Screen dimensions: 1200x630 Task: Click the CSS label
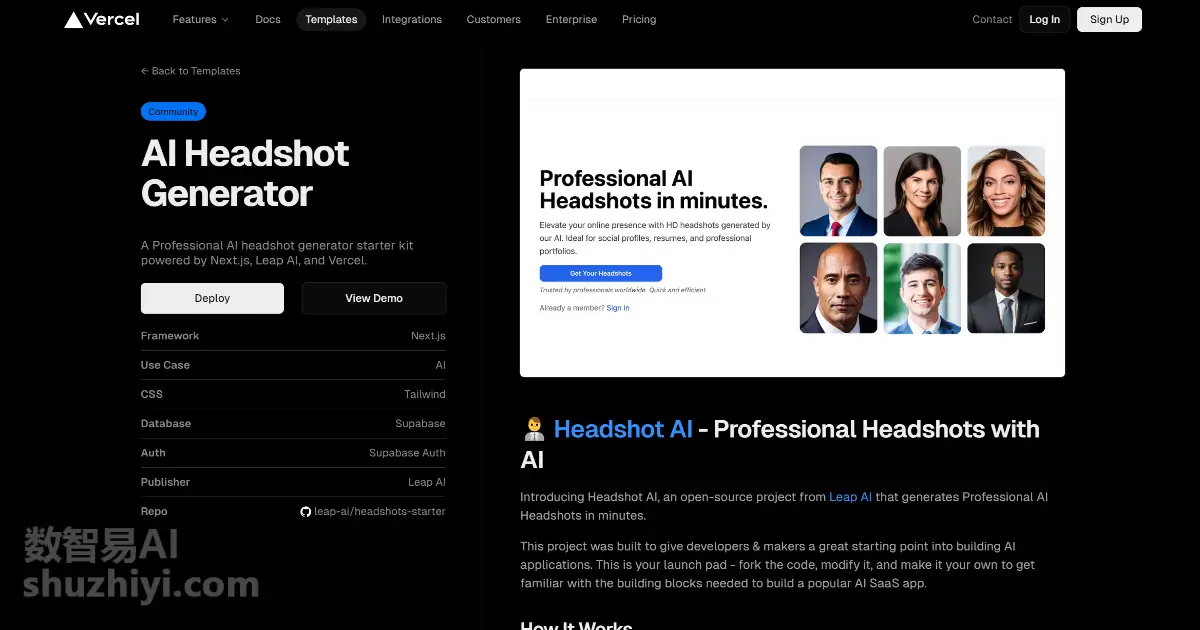click(x=152, y=394)
